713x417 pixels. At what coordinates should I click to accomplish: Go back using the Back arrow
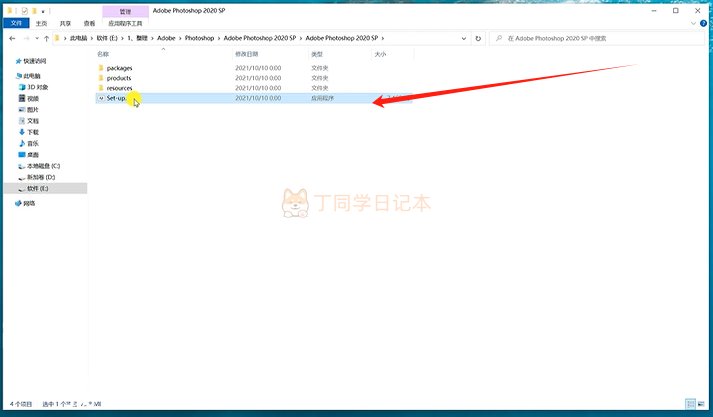[12, 39]
